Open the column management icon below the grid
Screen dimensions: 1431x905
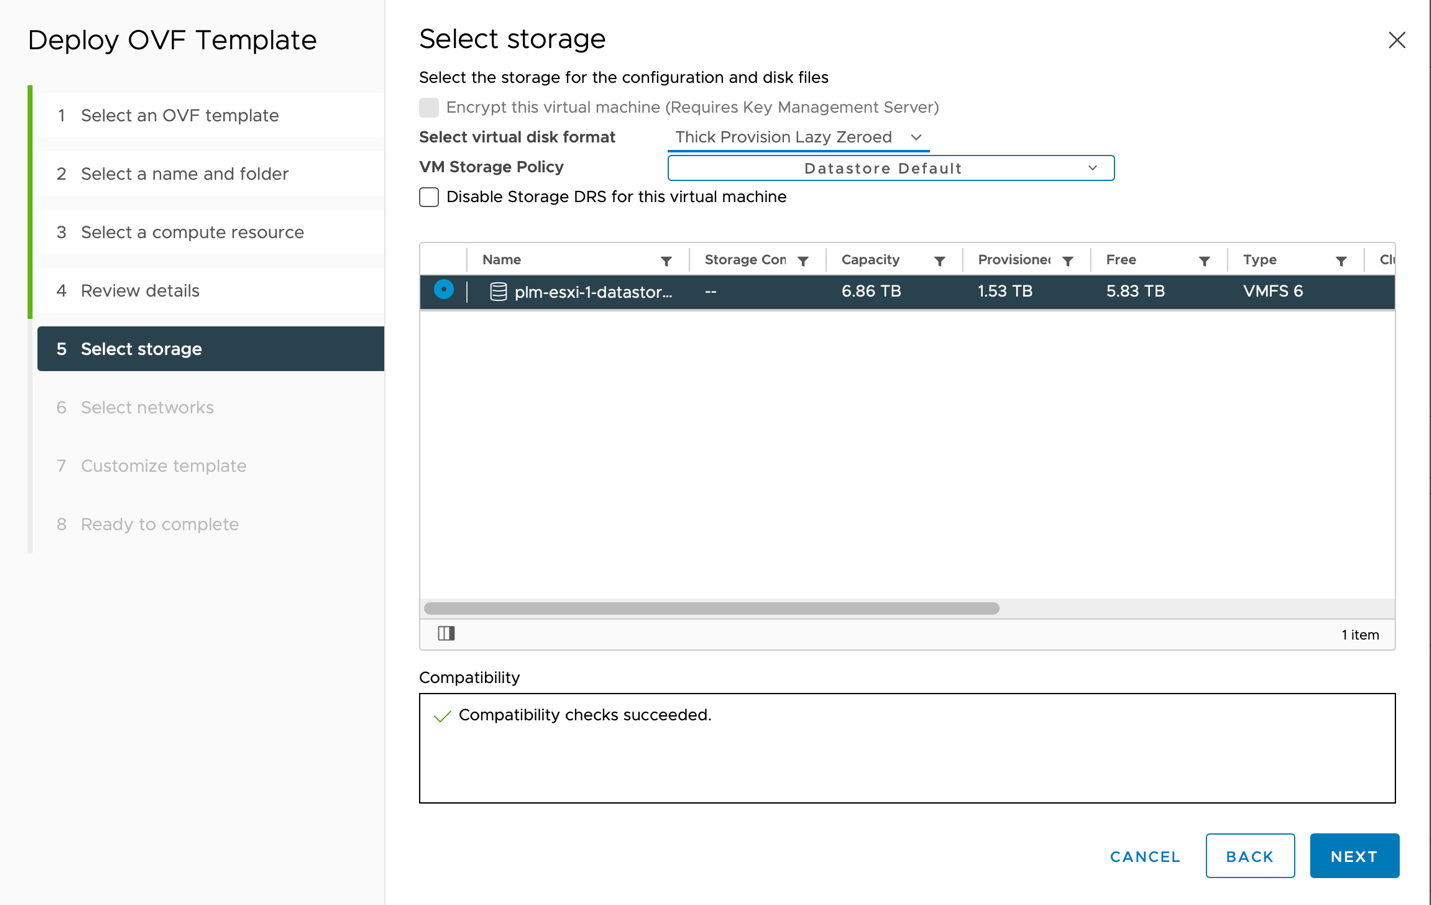point(446,633)
